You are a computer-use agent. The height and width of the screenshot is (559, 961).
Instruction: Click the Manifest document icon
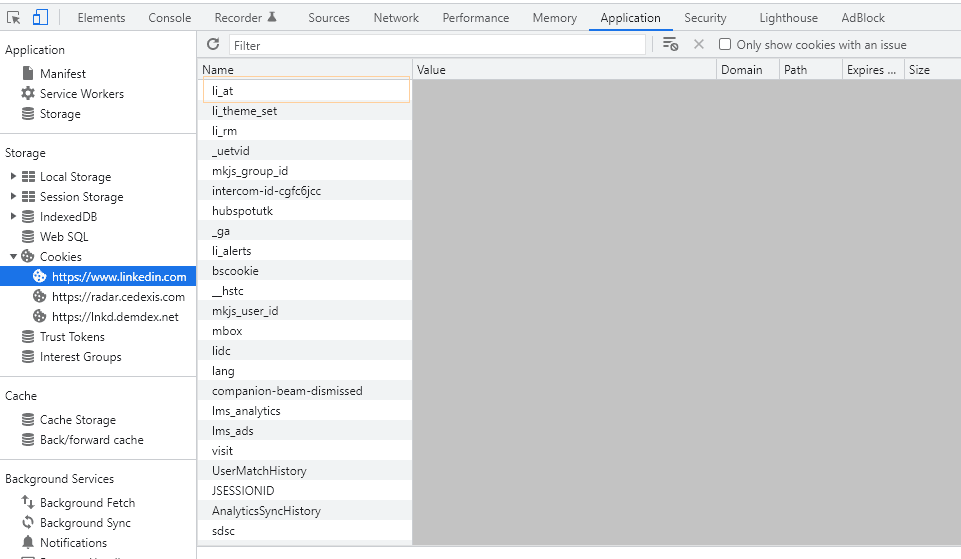(28, 74)
